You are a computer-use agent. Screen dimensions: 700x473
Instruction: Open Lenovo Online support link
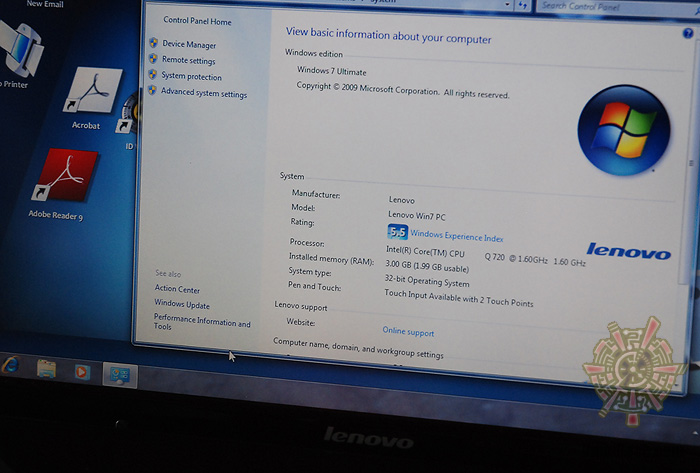[x=408, y=332]
